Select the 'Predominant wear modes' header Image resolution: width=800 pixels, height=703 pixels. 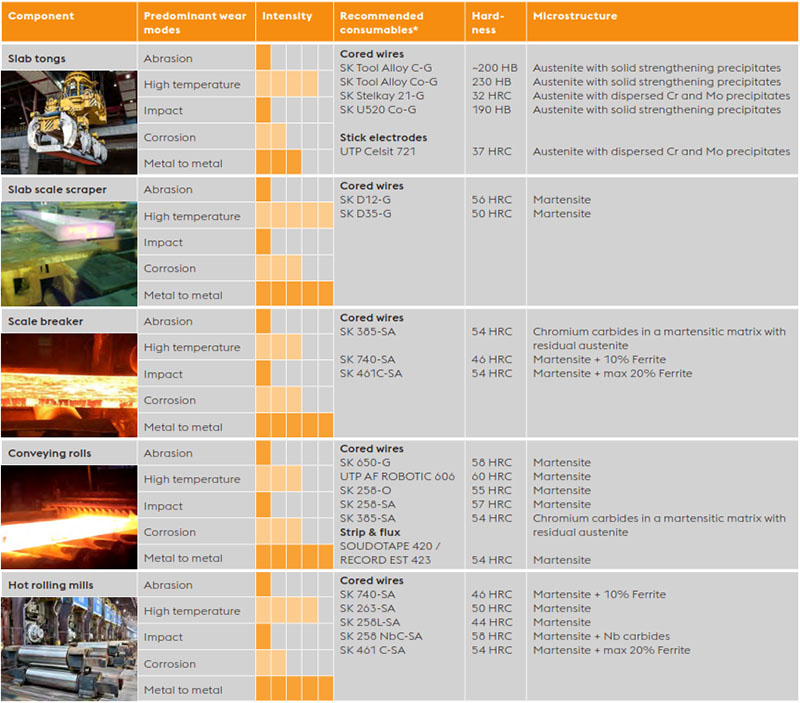195,22
